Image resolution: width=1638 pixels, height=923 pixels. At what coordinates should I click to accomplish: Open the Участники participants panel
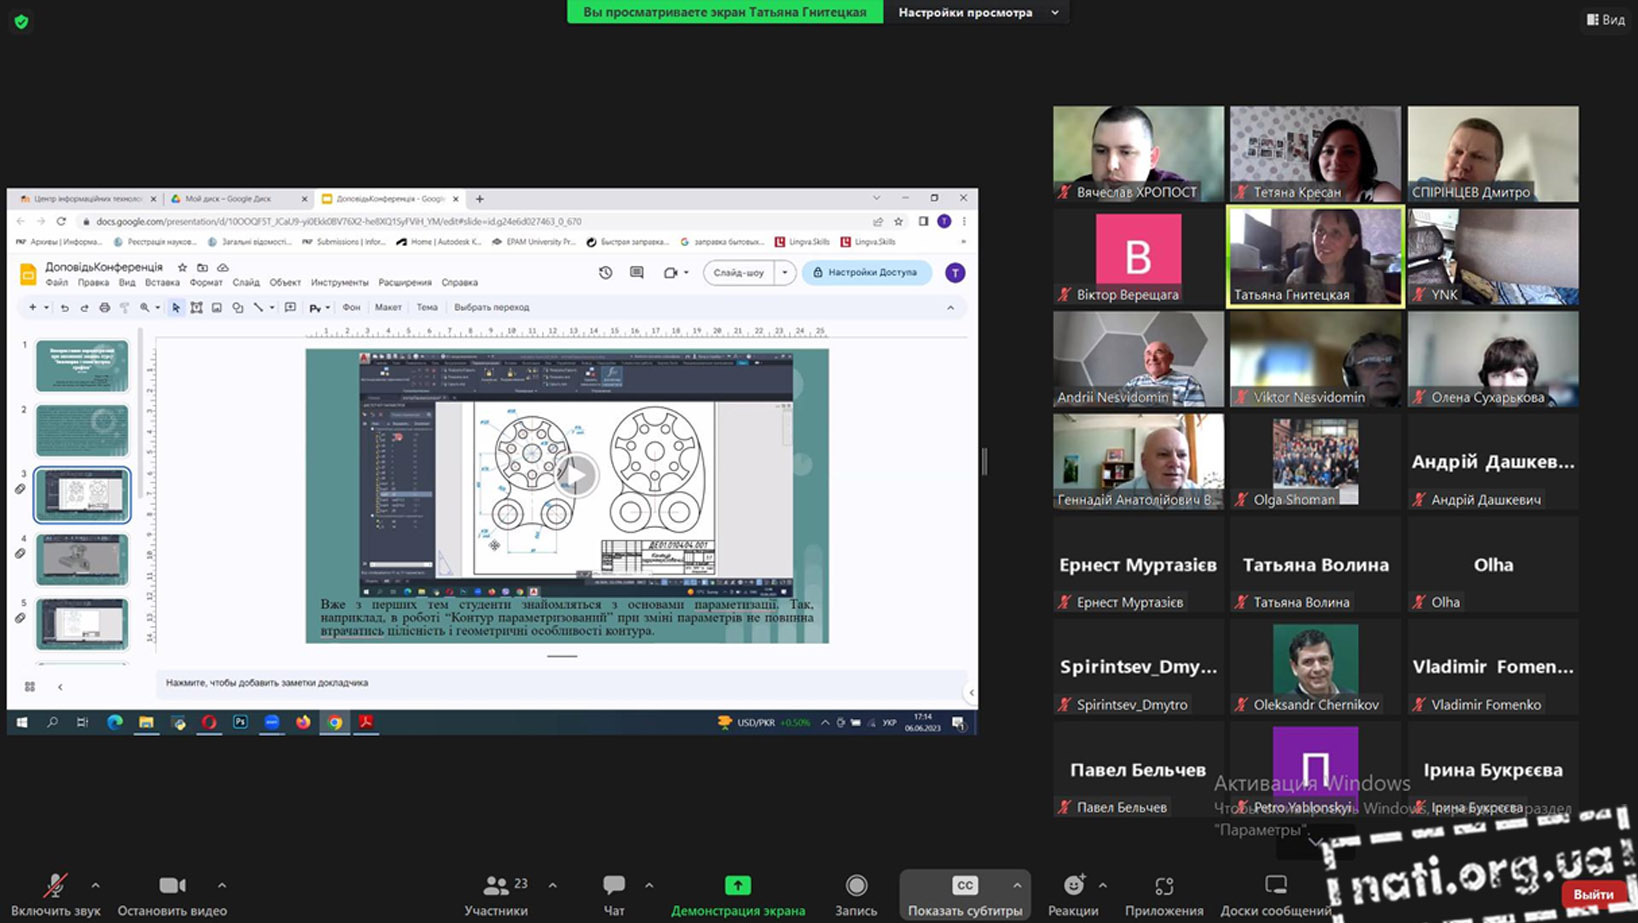coord(496,895)
